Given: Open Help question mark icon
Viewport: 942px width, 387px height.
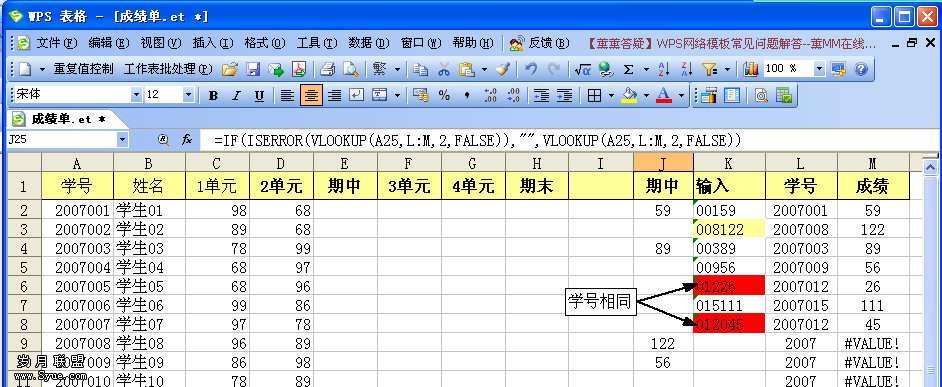Looking at the screenshot, I should pyautogui.click(x=861, y=69).
